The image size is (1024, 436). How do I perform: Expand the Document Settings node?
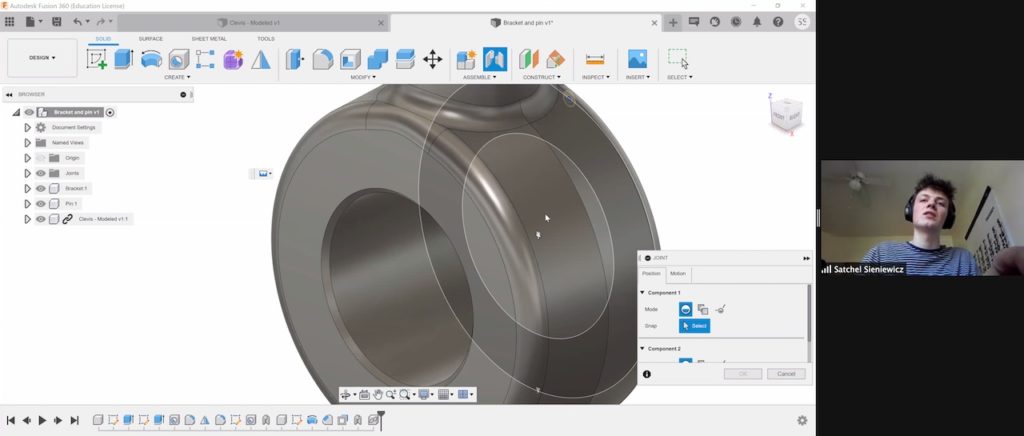(x=28, y=128)
